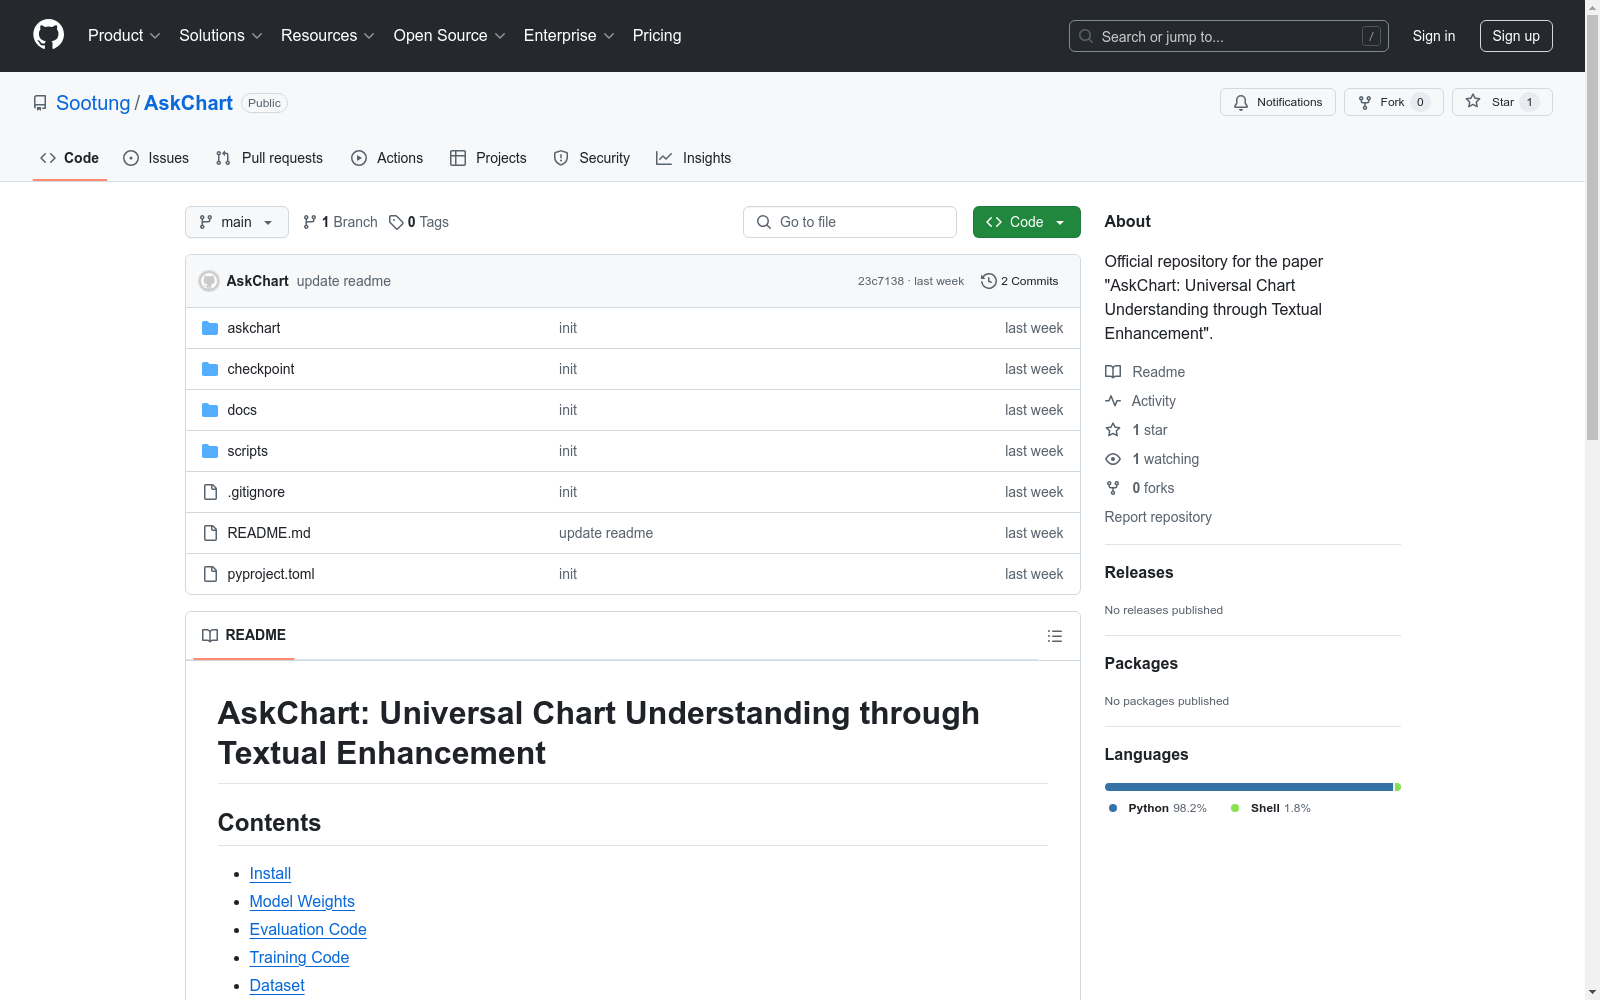
Task: Click the GitHub logo icon
Action: (48, 35)
